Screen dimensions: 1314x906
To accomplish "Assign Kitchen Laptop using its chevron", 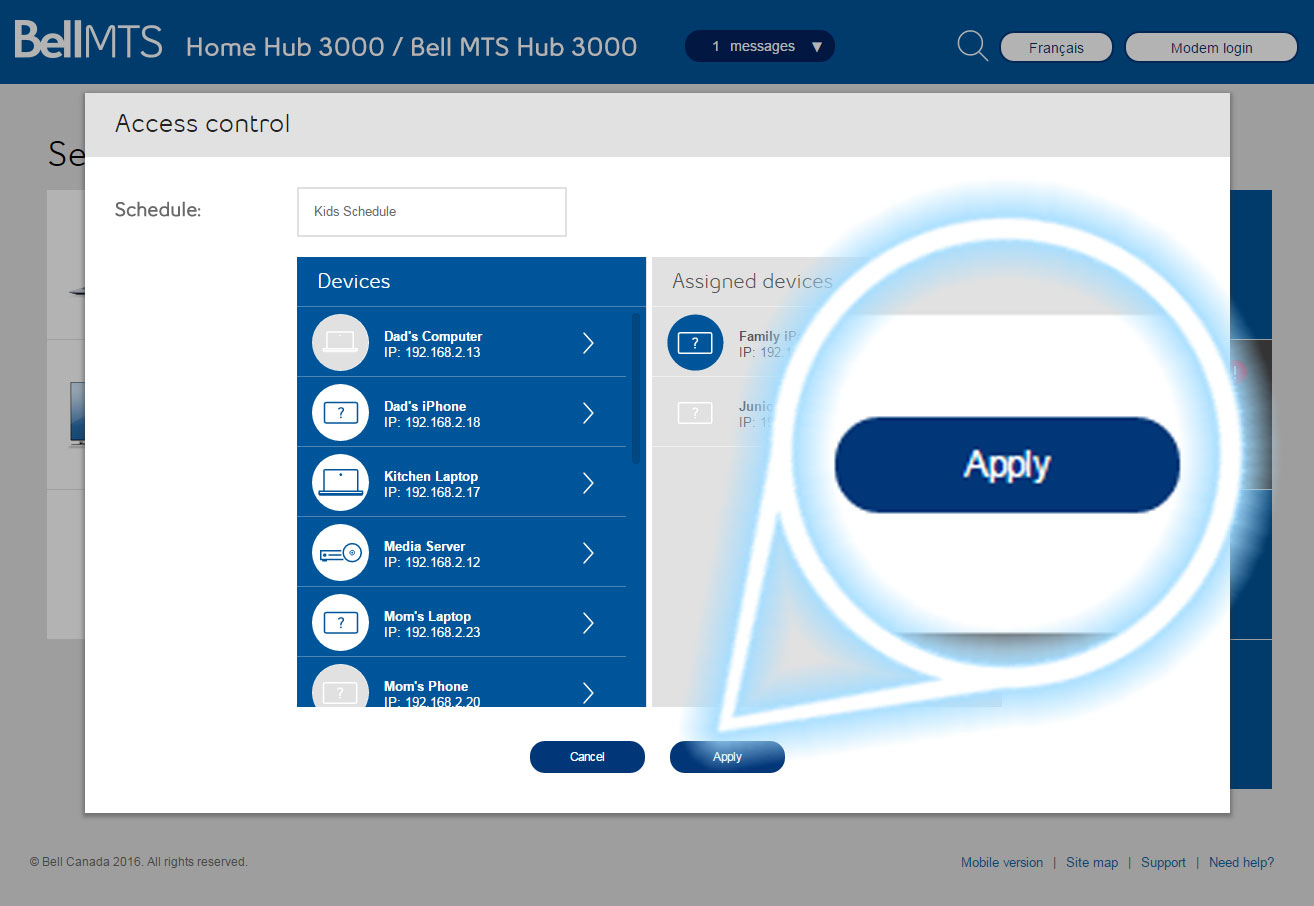I will click(x=588, y=483).
